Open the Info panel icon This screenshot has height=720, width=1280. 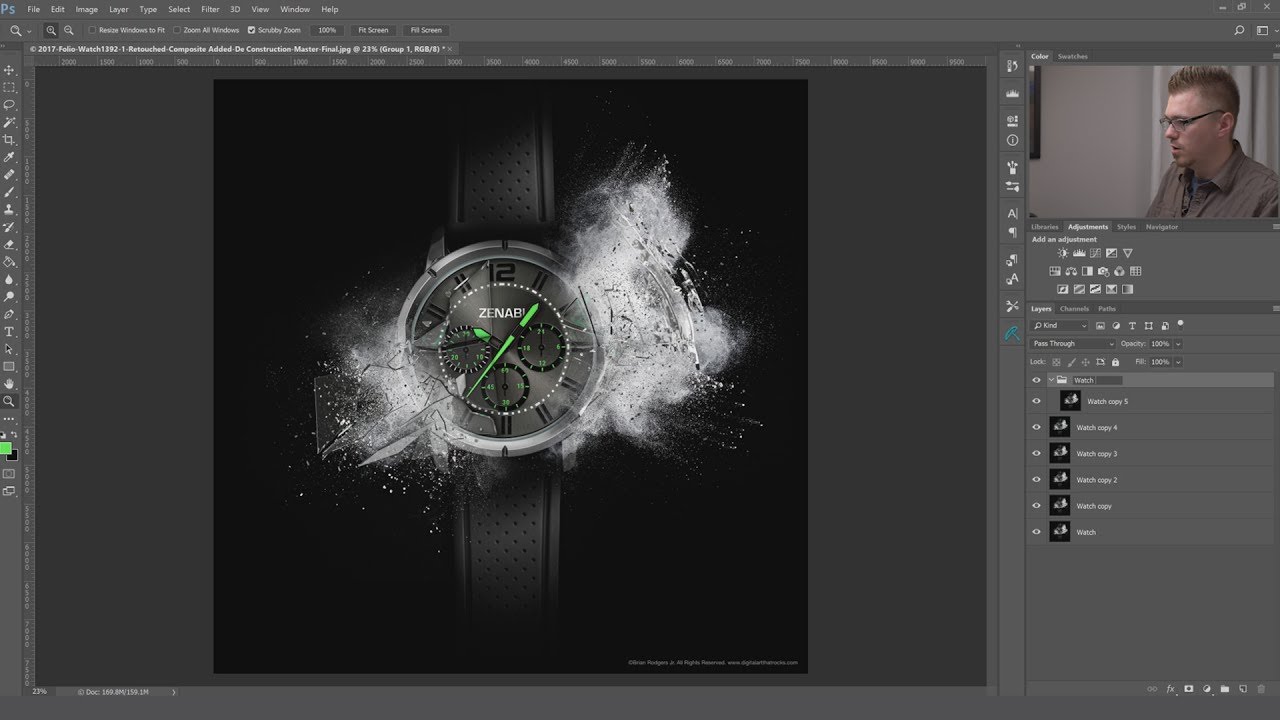[1012, 141]
